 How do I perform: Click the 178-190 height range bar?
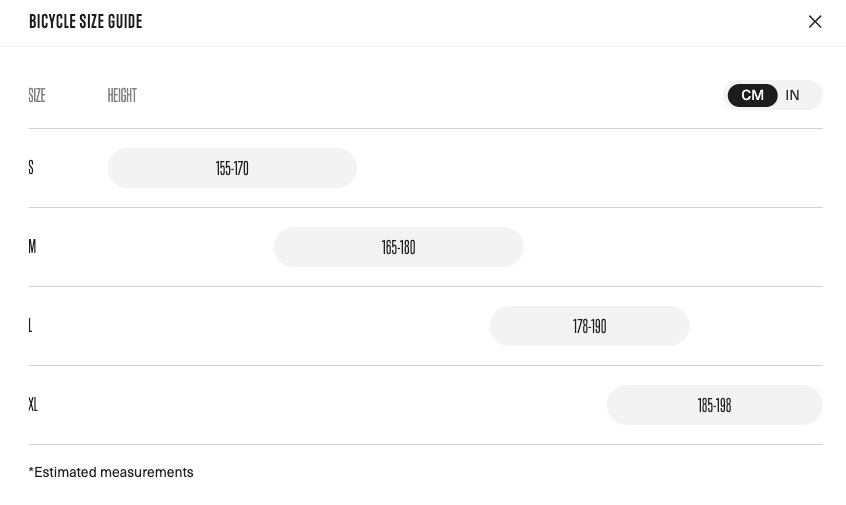[589, 326]
